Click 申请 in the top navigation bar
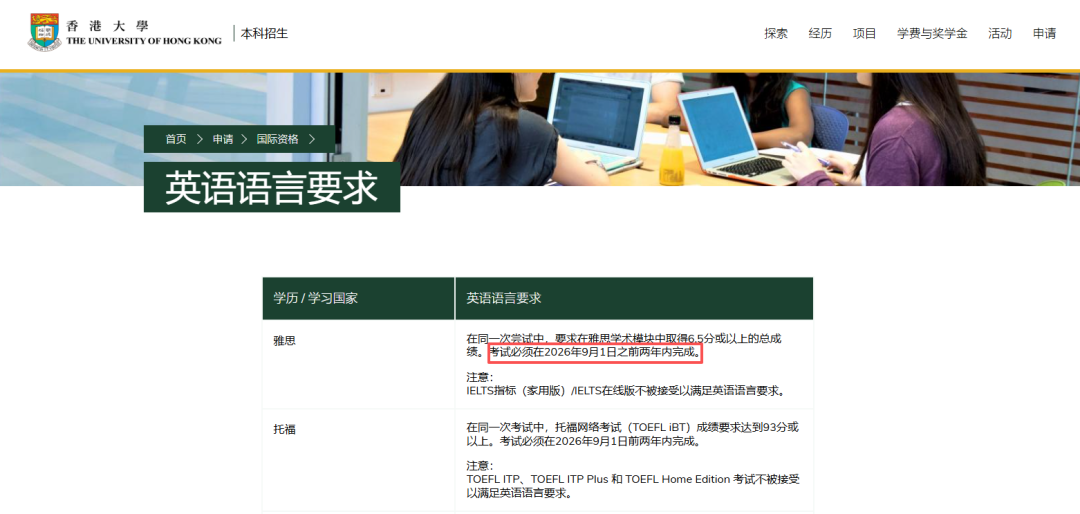 pos(1044,33)
